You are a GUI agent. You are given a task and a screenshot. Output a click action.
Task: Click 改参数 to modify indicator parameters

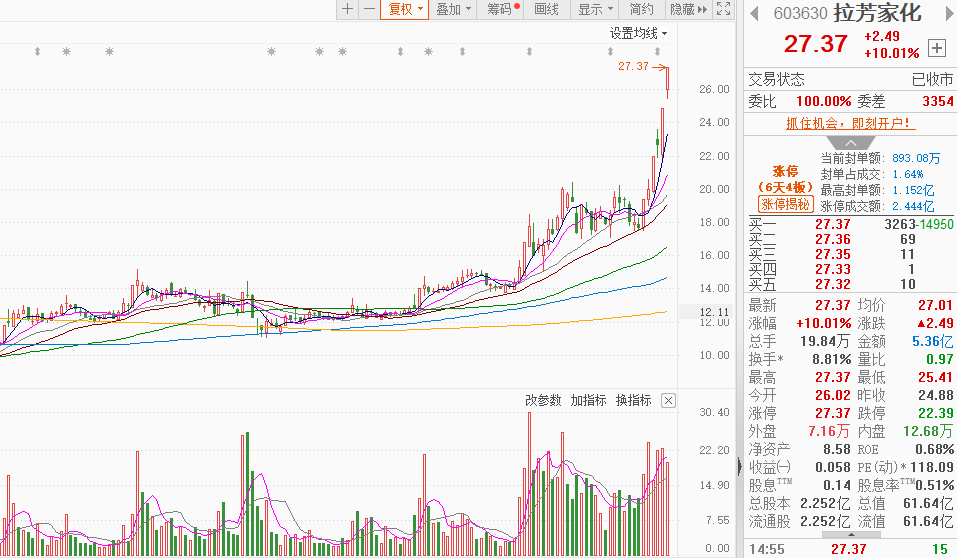[543, 400]
